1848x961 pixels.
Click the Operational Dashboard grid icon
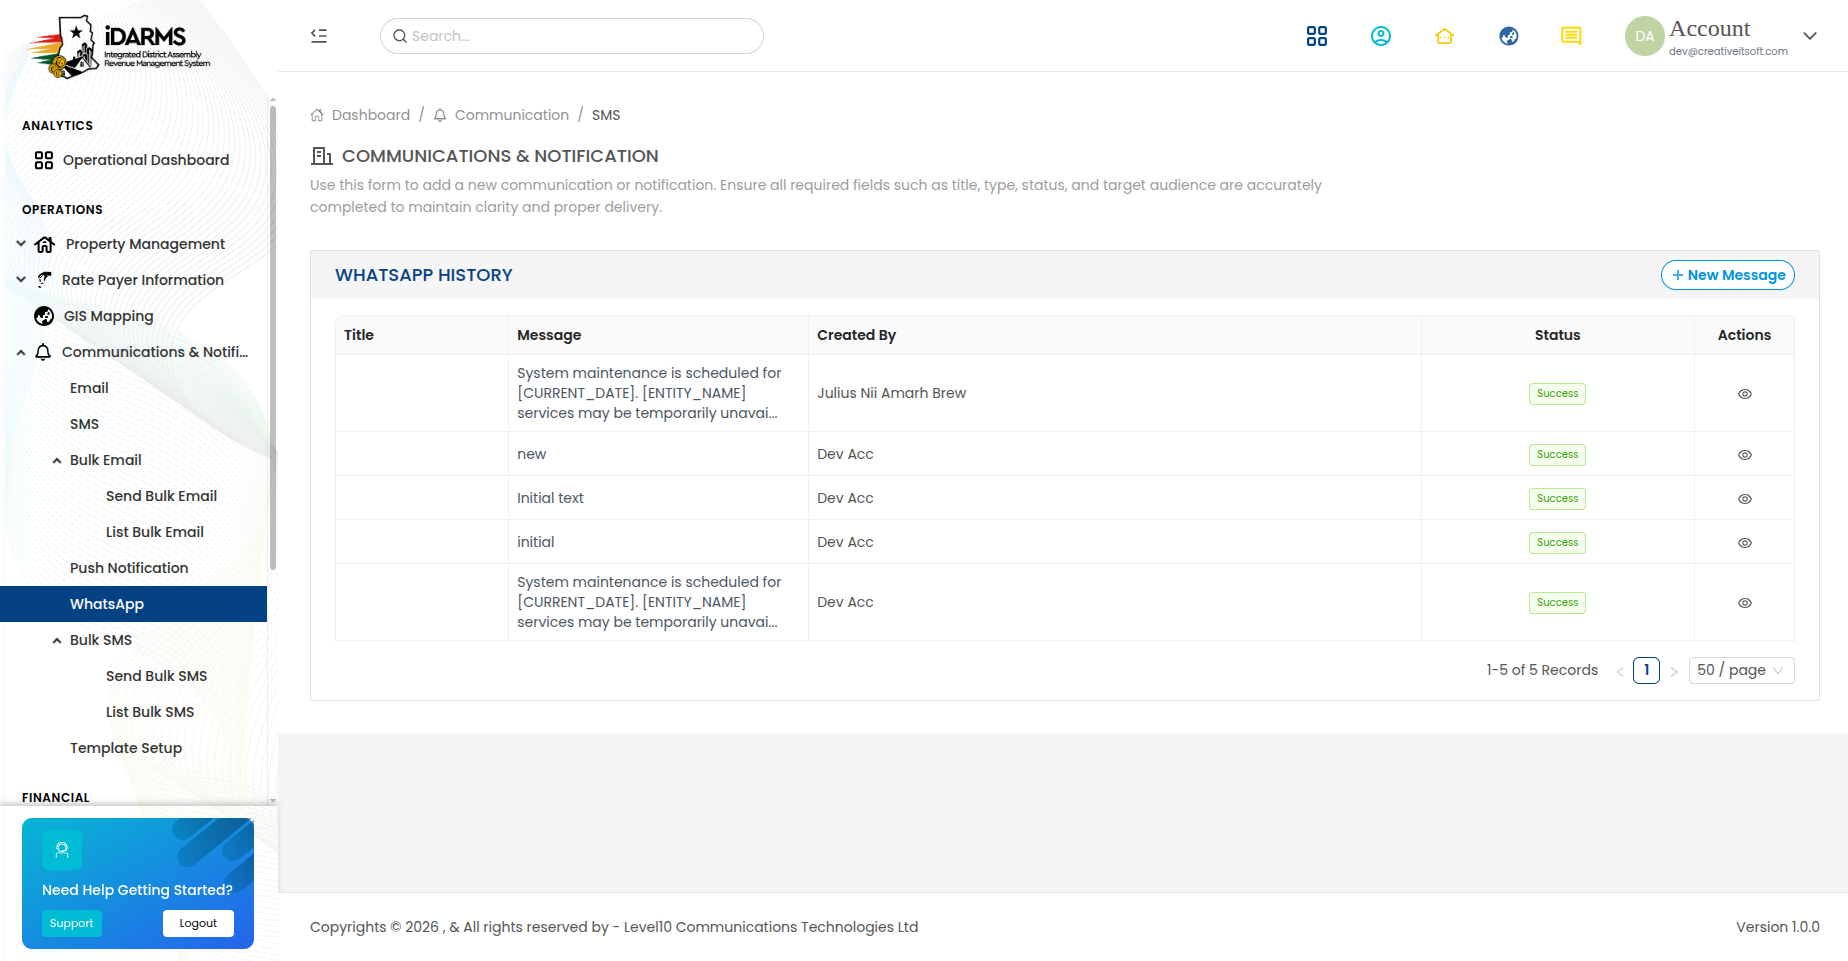click(44, 160)
